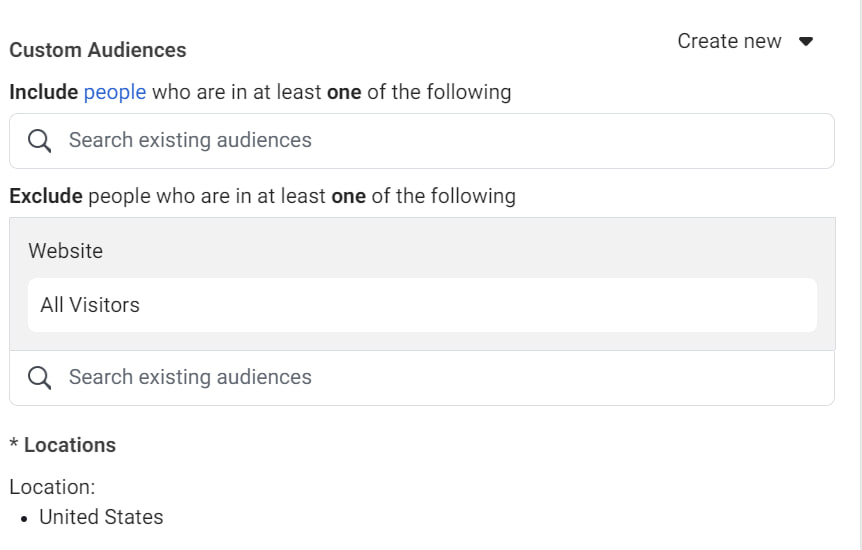Select the All Visitors excluded audience
Viewport: 862px width, 550px height.
(422, 305)
